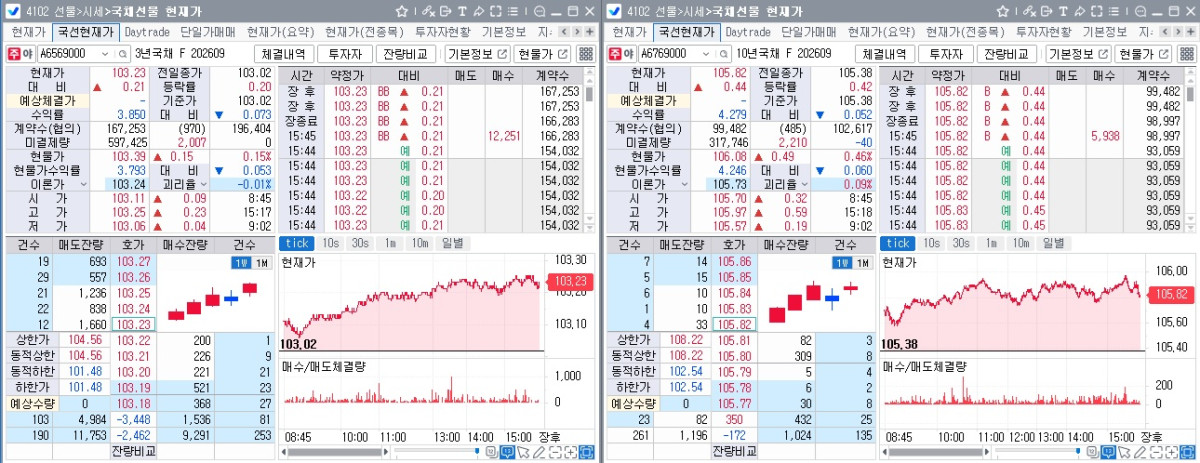Click cursor pointer tool under left chart
This screenshot has height=463, width=1200.
click(523, 452)
